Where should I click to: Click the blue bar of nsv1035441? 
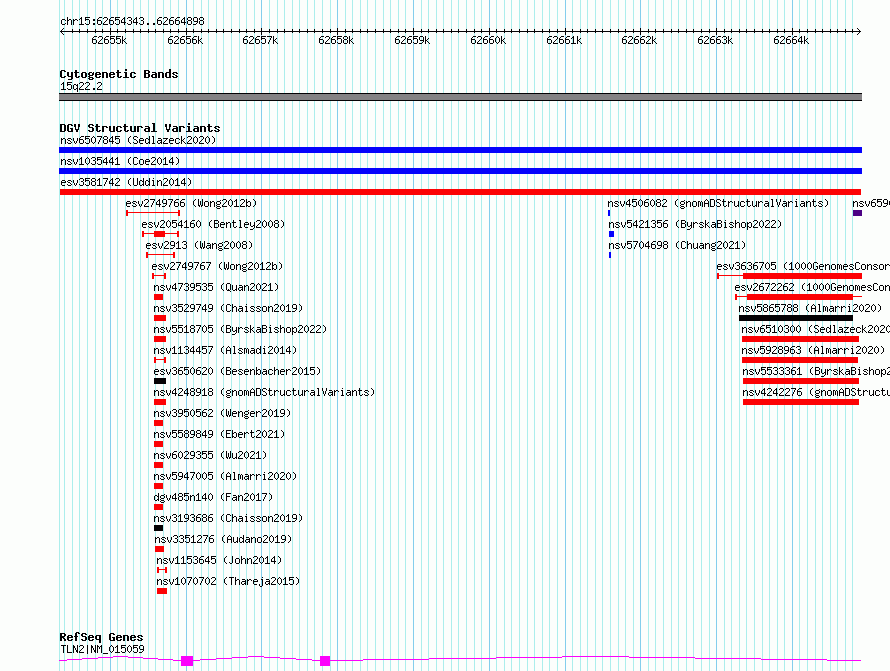pyautogui.click(x=460, y=171)
